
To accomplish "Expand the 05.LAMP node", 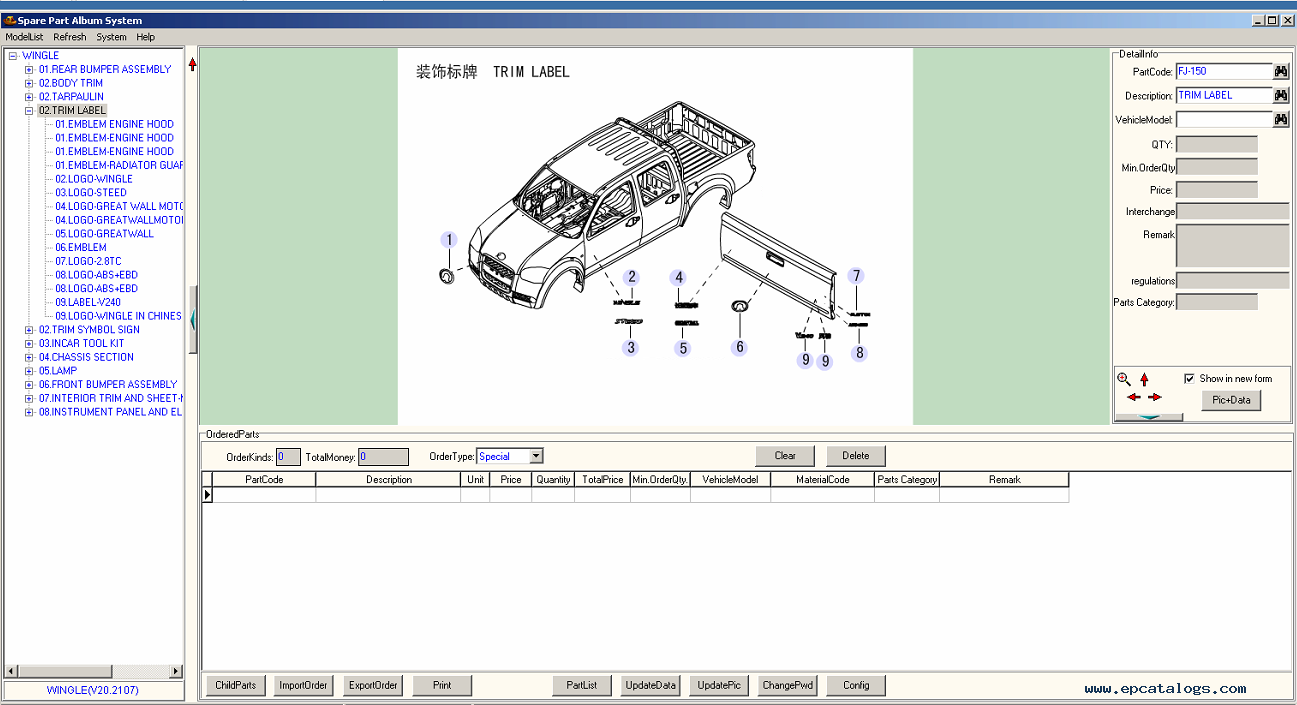I will pos(30,371).
